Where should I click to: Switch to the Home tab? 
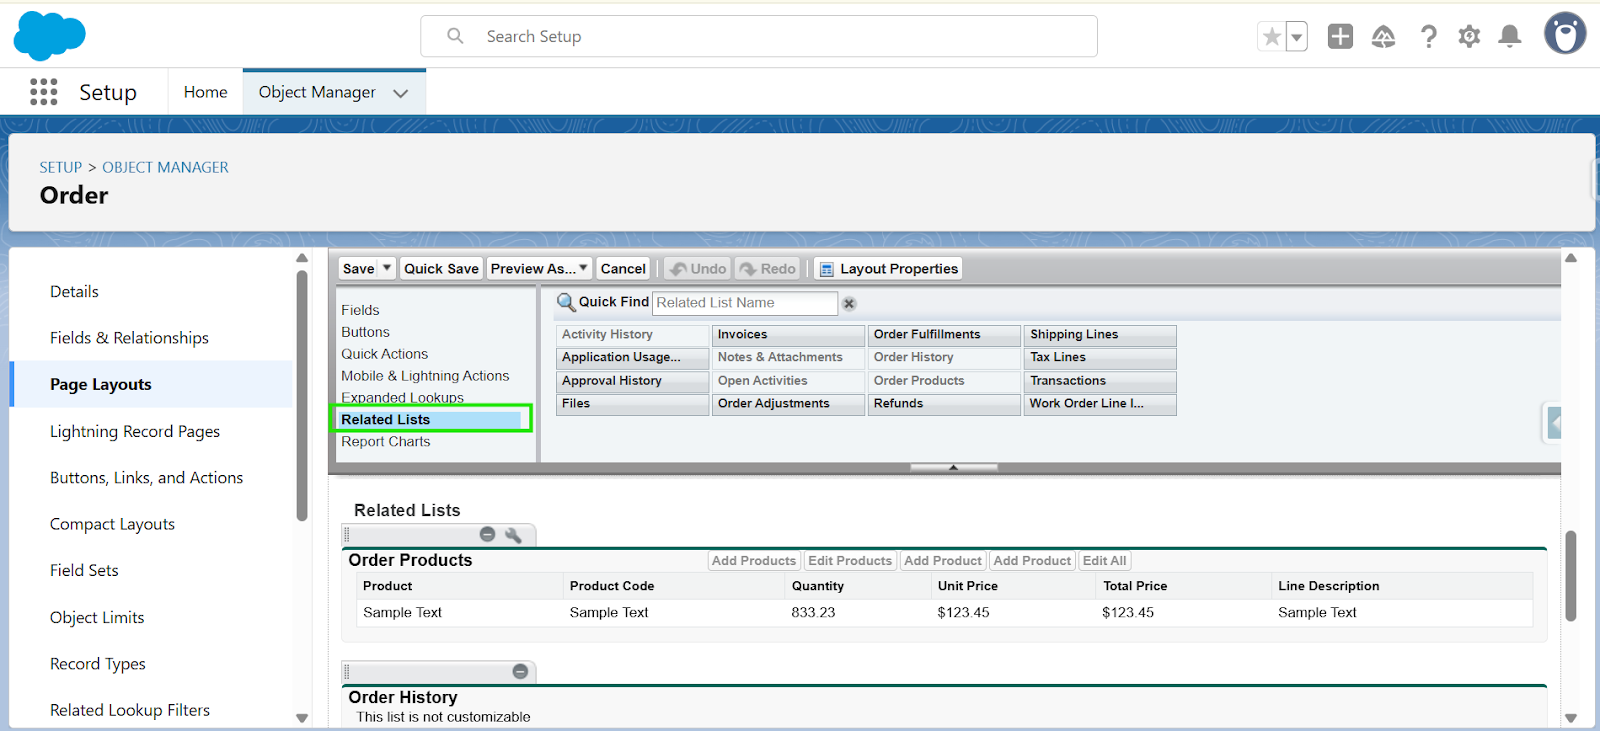pos(205,92)
